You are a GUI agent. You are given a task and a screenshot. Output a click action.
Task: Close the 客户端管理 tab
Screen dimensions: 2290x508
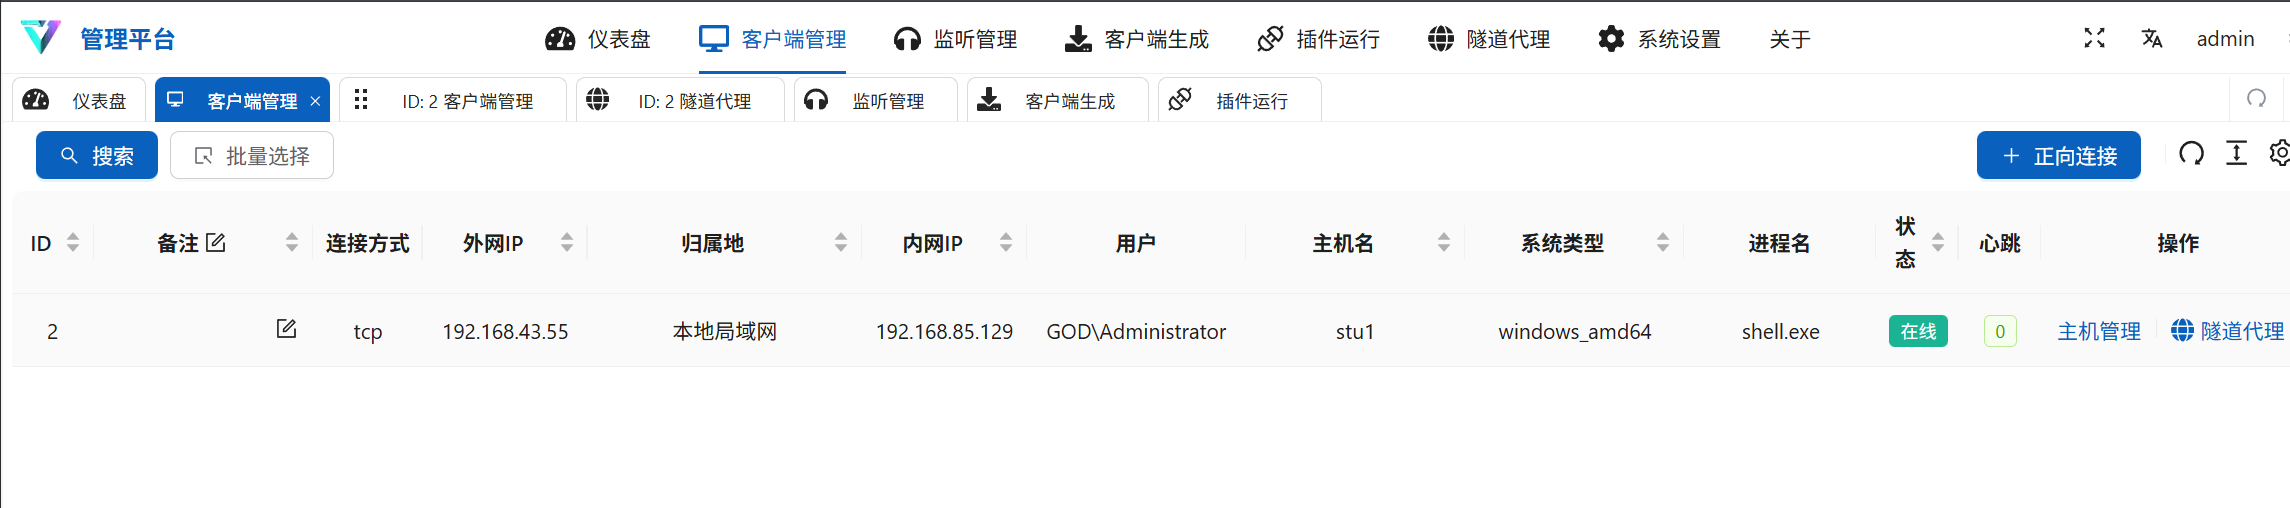point(315,101)
